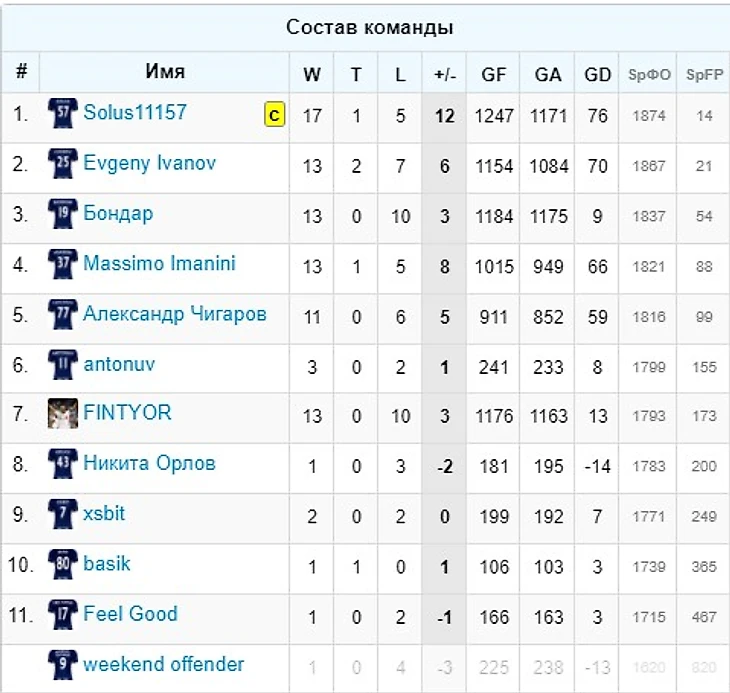Image resolution: width=730 pixels, height=693 pixels.
Task: Click the number 43 jersey icon
Action: pos(63,464)
